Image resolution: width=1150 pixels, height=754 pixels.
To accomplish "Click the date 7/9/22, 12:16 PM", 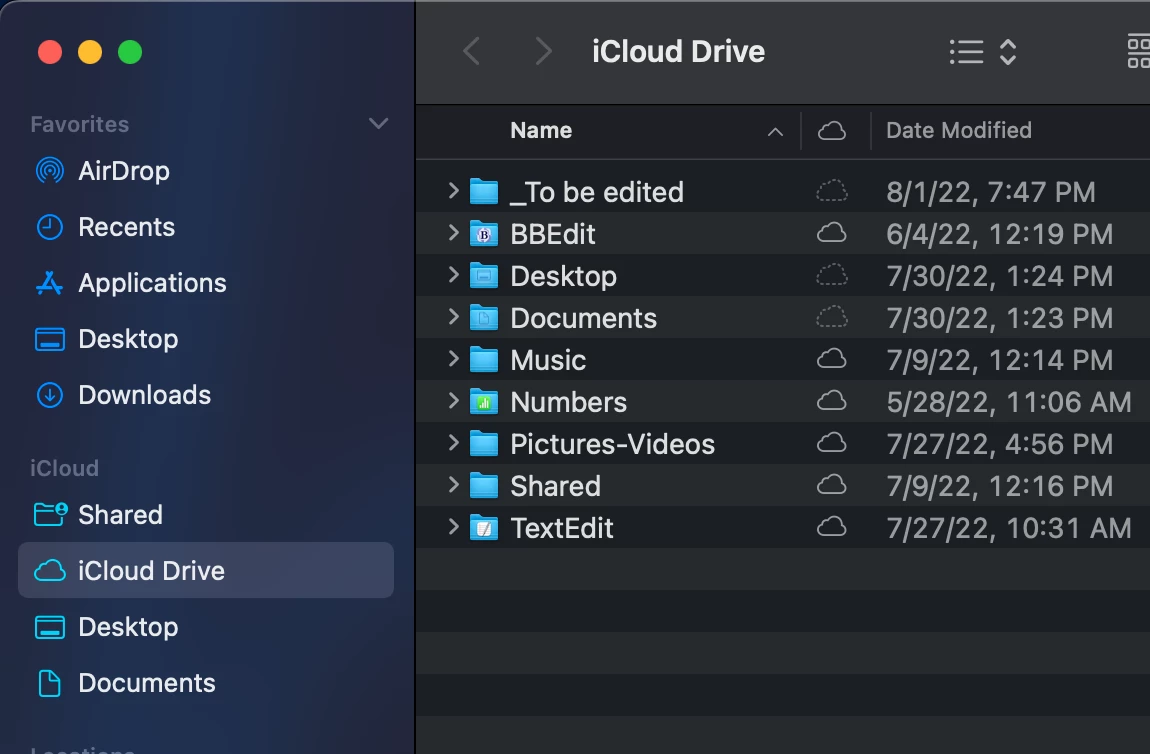I will click(x=1000, y=486).
